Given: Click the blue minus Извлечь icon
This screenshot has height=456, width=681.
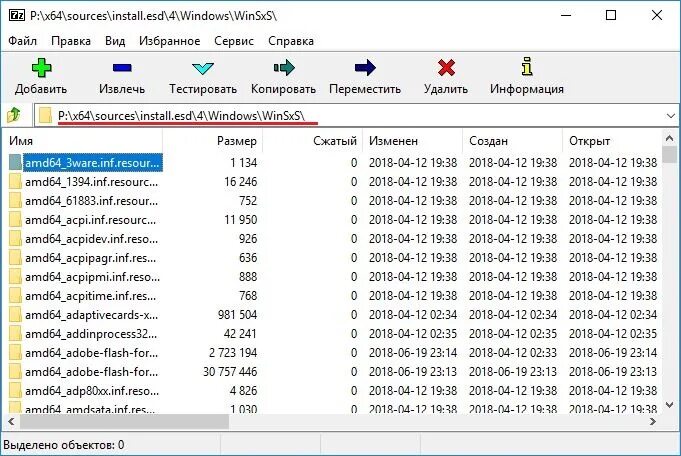Looking at the screenshot, I should click(122, 67).
